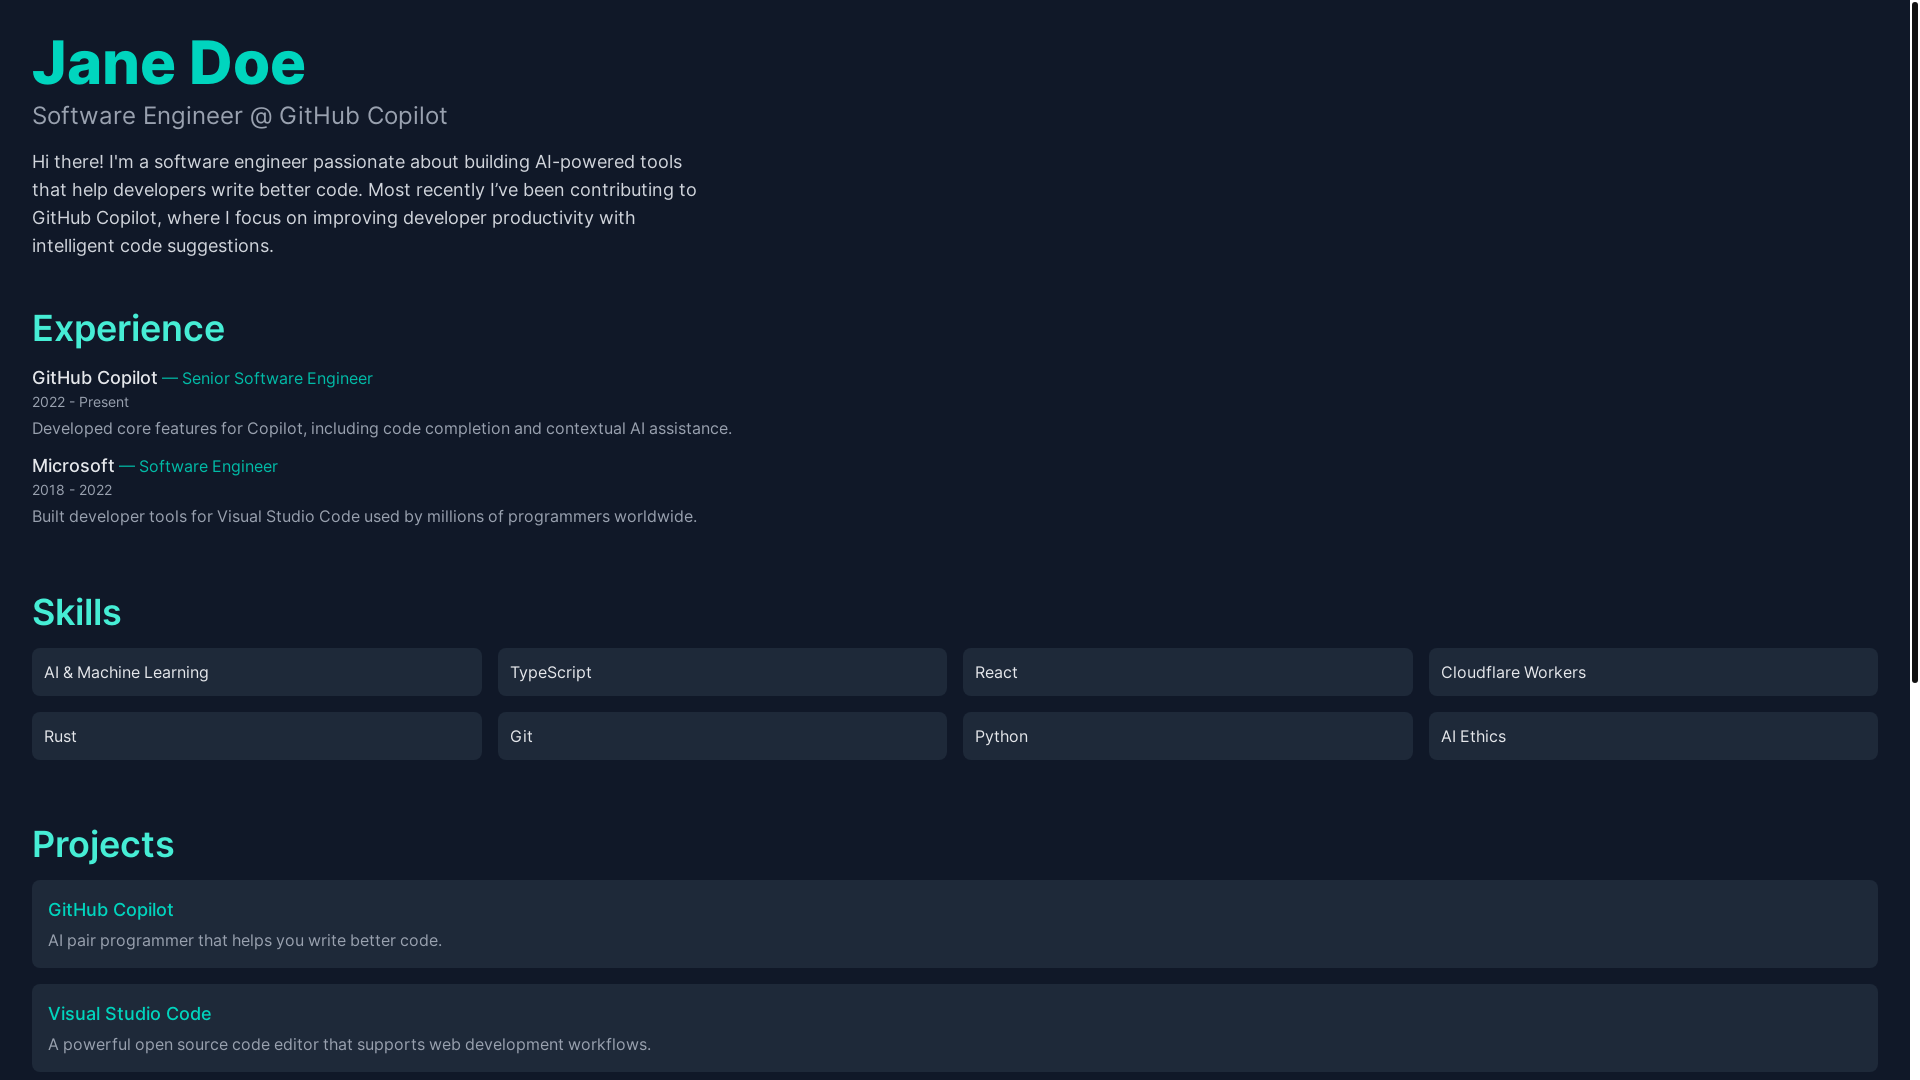Click the Experience section heading
The height and width of the screenshot is (1080, 1920).
[128, 329]
